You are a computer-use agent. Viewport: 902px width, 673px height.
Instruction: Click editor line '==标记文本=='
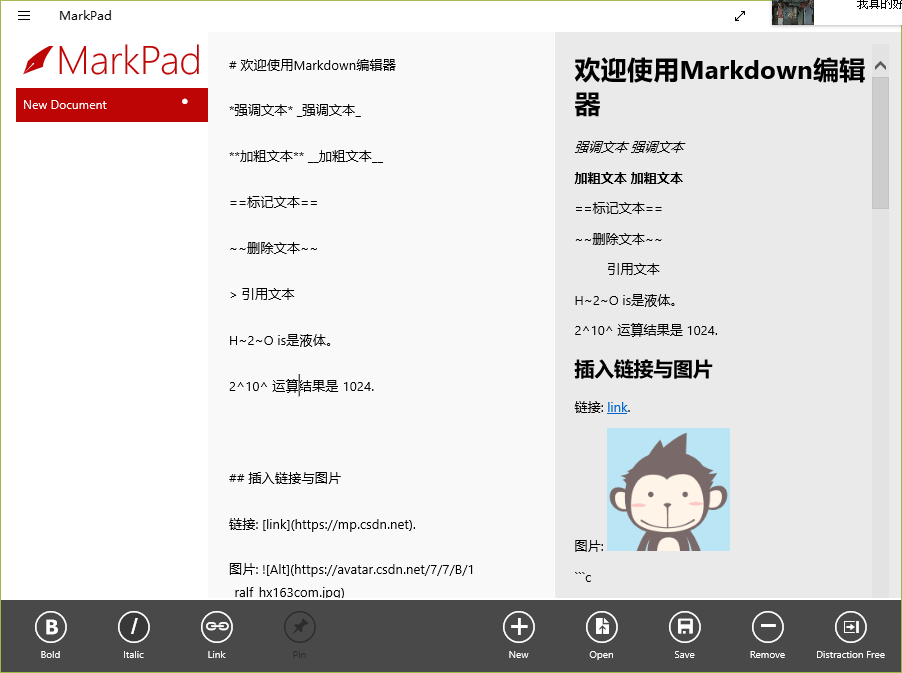[x=273, y=202]
